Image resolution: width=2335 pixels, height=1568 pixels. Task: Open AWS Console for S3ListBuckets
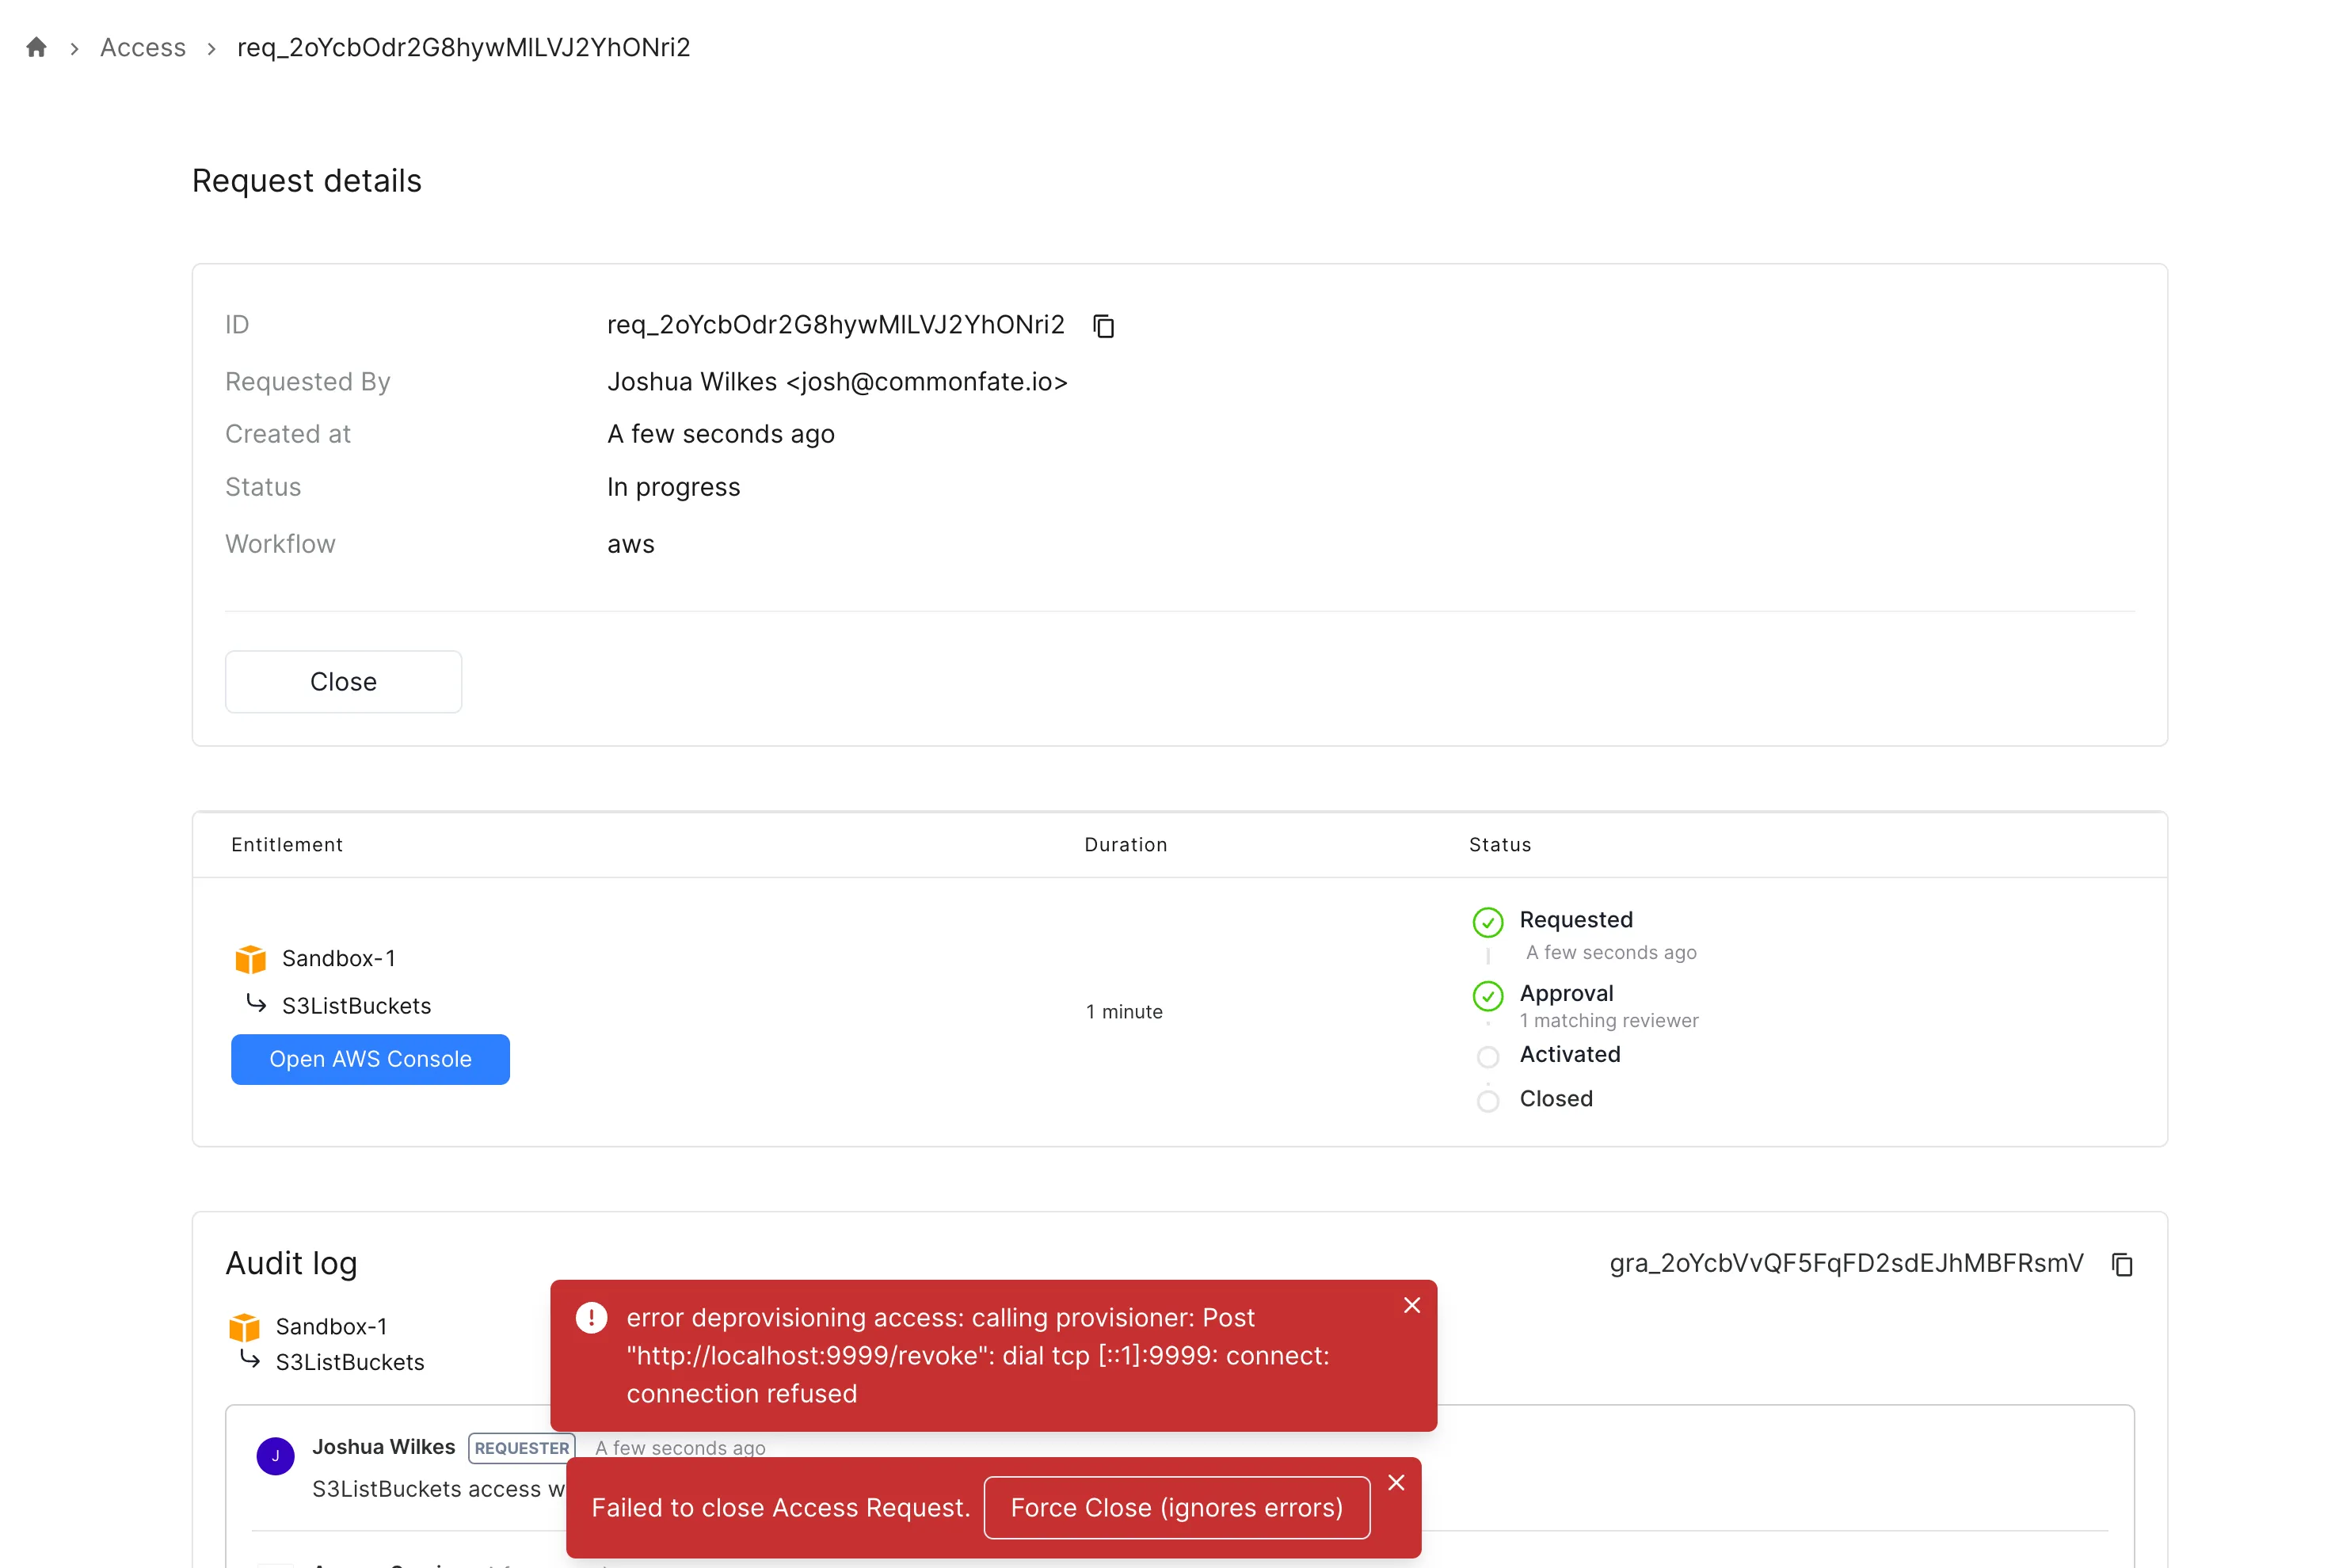coord(370,1059)
